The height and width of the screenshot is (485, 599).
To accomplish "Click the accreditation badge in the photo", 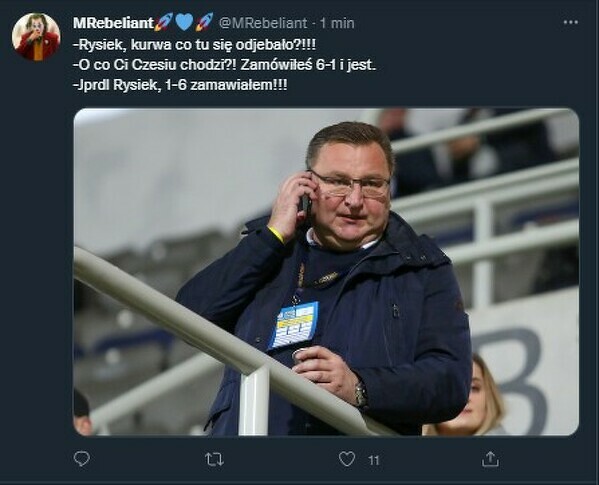I will (x=293, y=325).
